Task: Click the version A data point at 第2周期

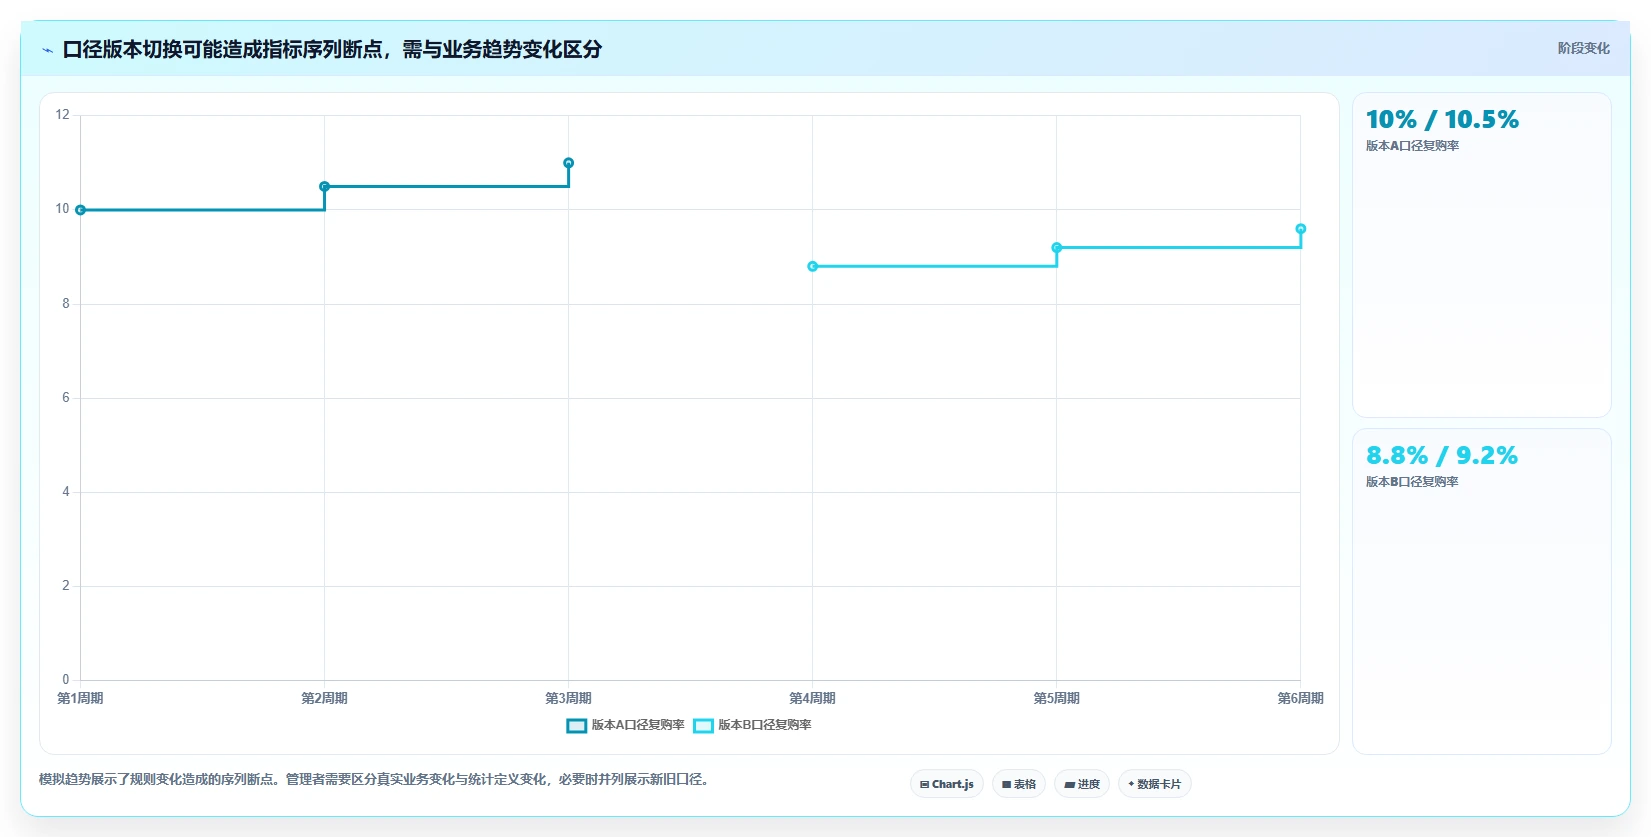Action: pos(324,186)
